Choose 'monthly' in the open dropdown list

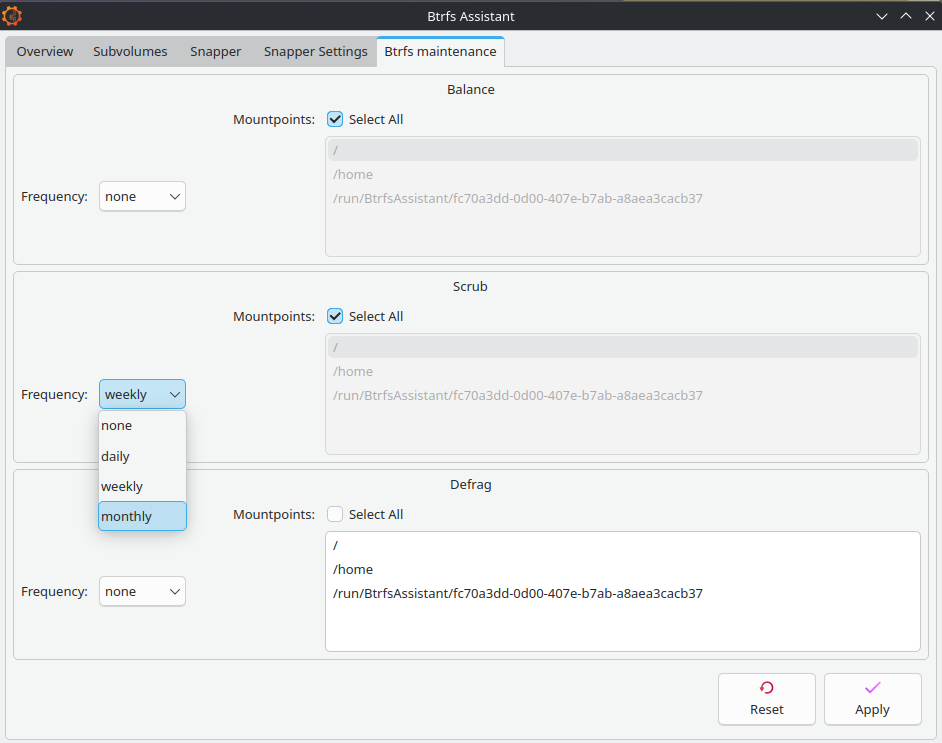[142, 517]
